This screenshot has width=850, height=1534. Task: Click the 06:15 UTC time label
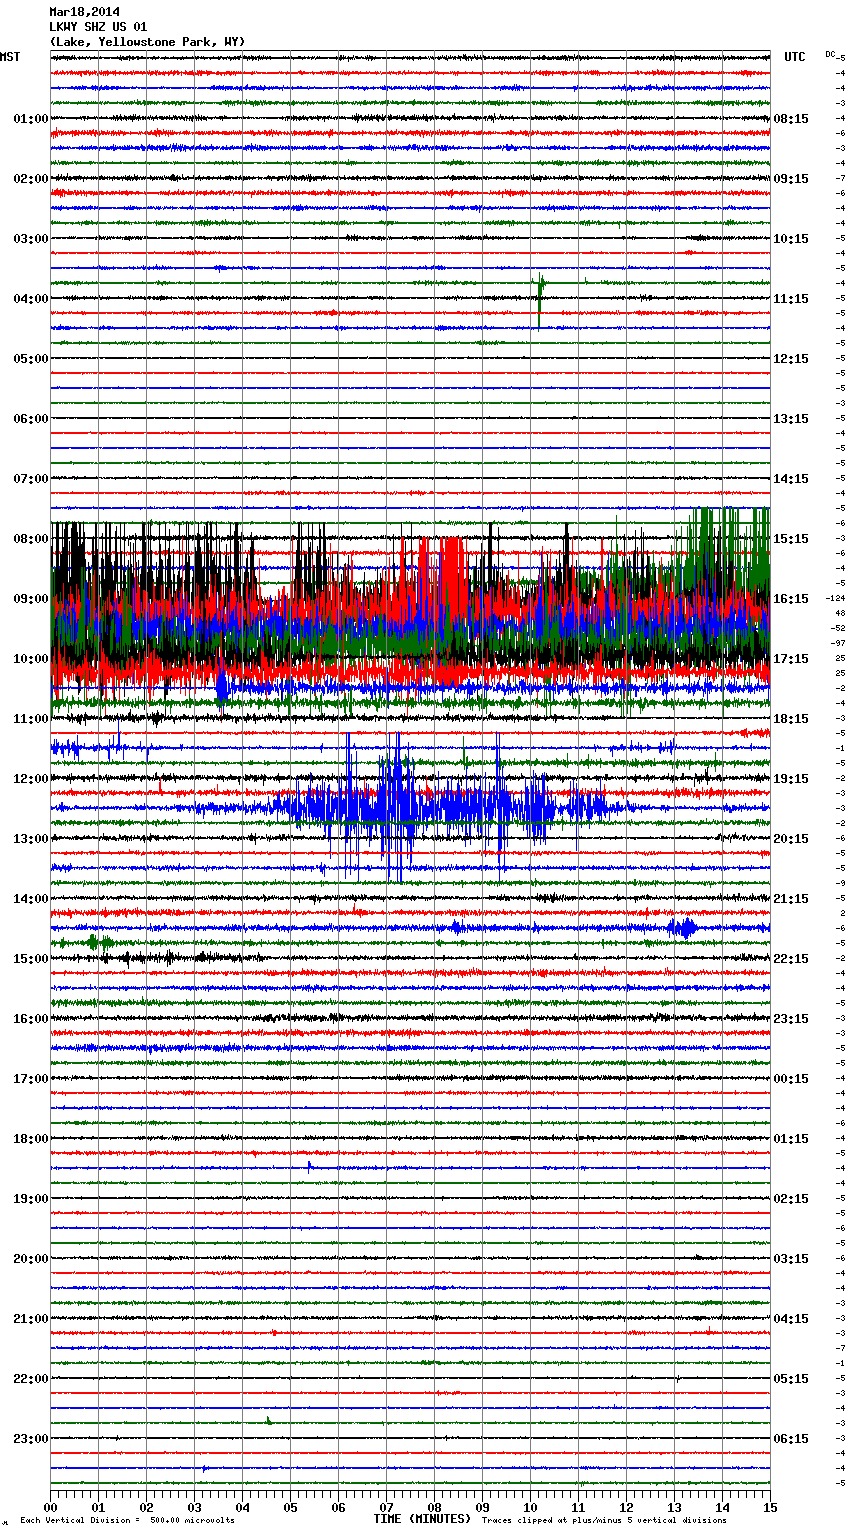(x=791, y=1439)
